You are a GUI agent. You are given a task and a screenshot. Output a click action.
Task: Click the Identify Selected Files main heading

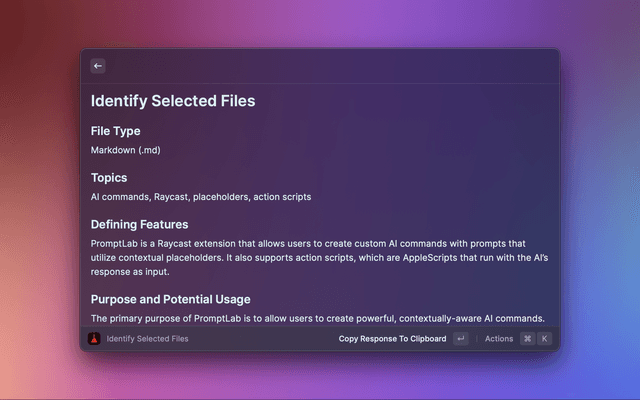point(173,101)
